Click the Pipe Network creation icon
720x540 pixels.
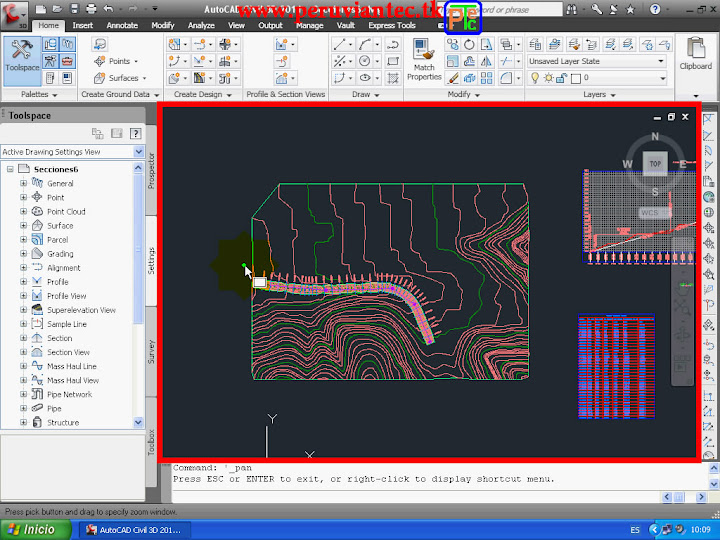pos(225,78)
